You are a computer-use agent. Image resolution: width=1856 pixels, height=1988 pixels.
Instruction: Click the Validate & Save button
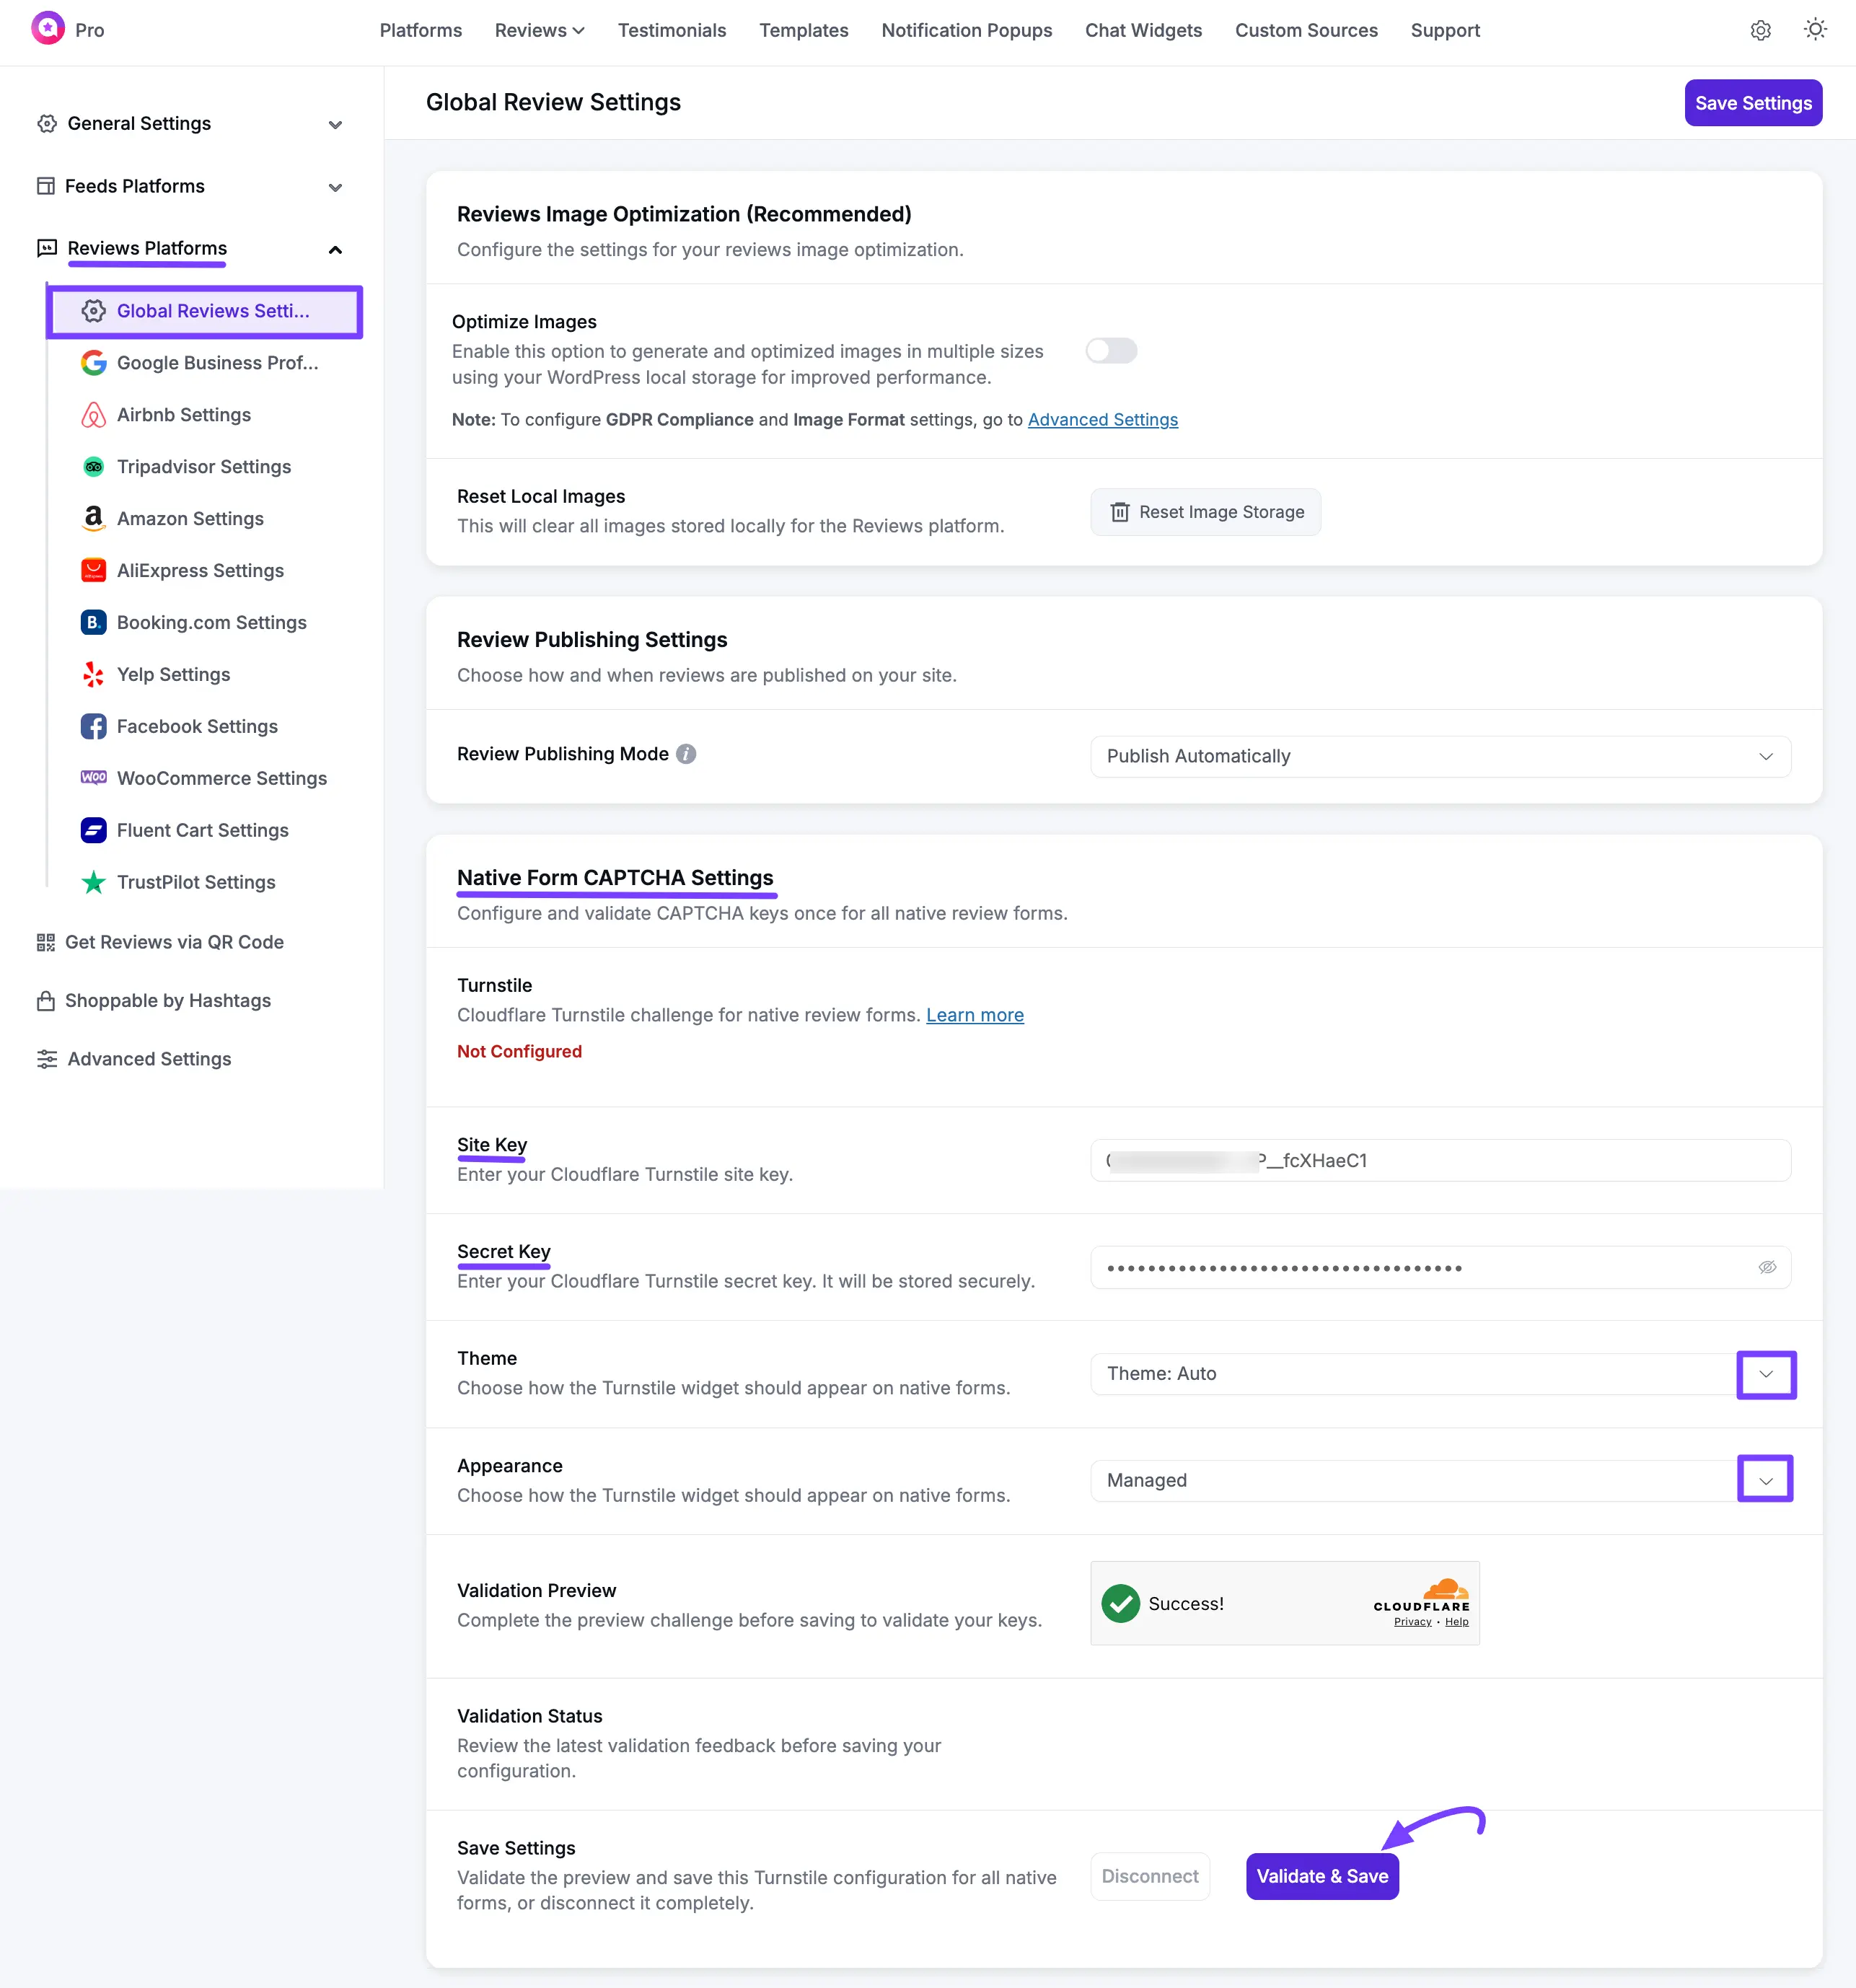pos(1322,1876)
